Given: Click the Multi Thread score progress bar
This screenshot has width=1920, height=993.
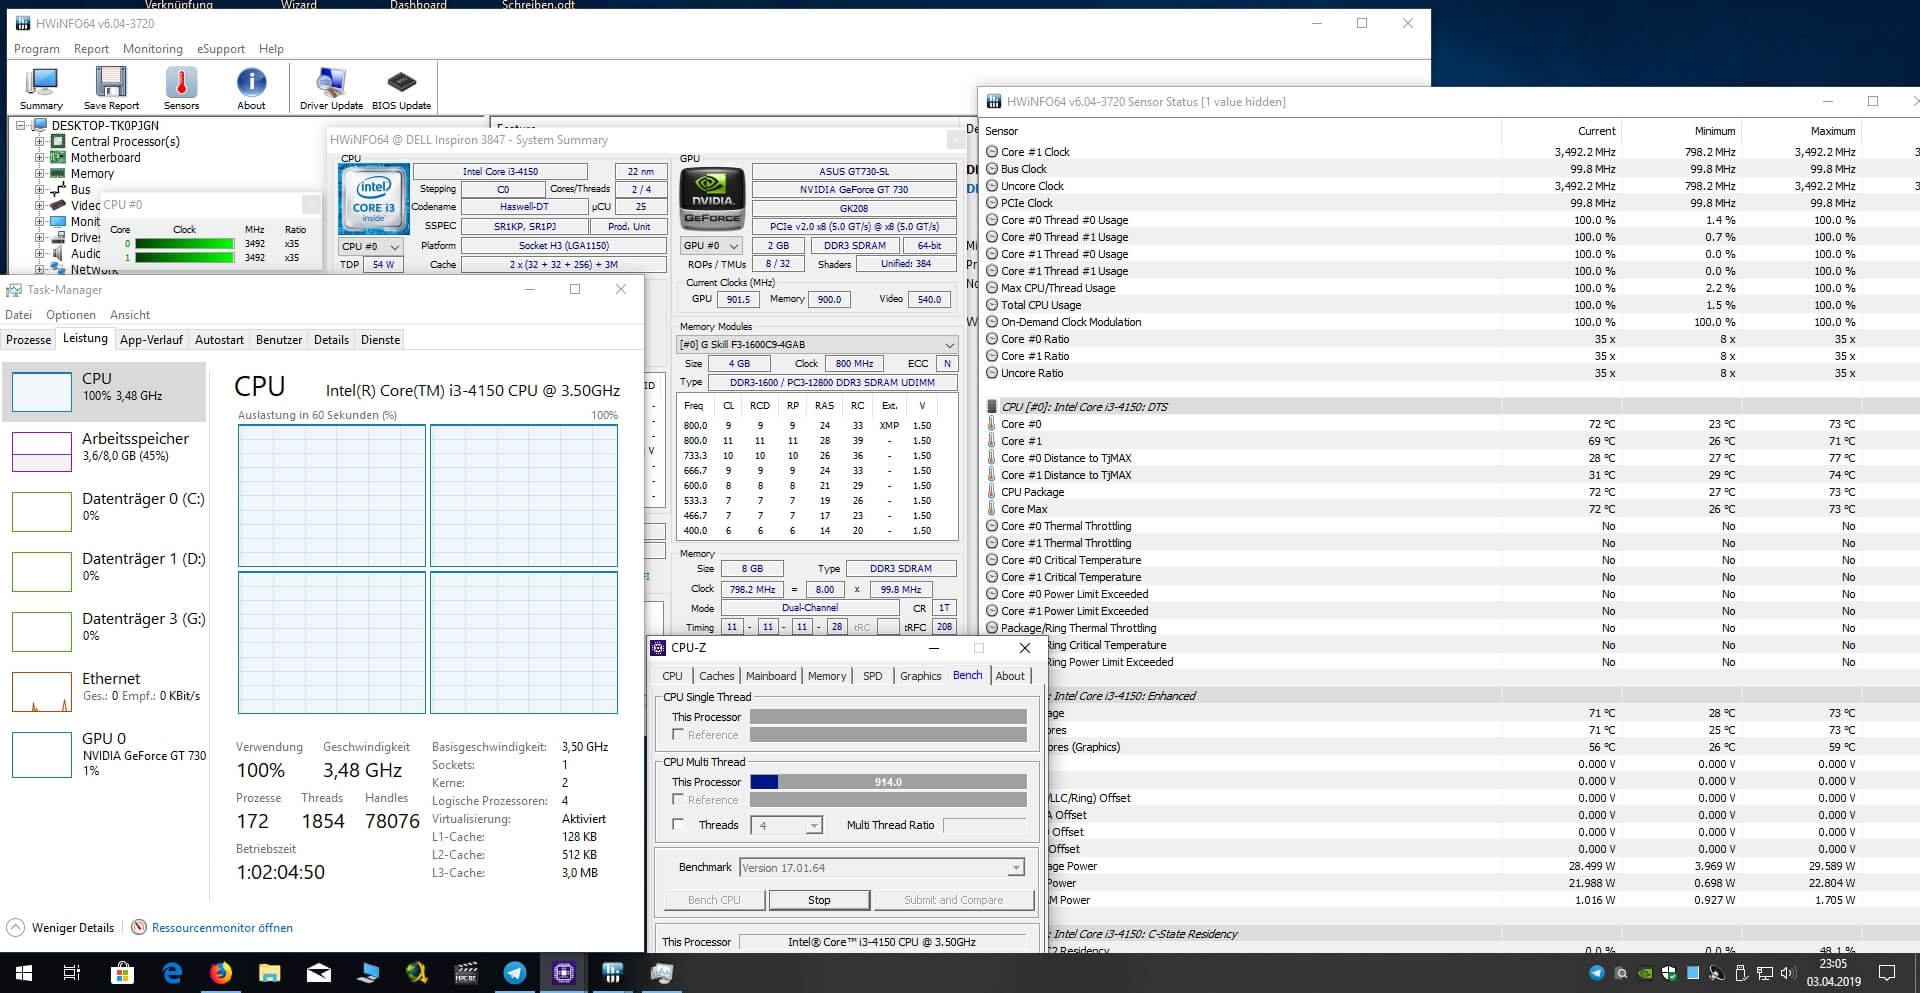Looking at the screenshot, I should click(888, 782).
